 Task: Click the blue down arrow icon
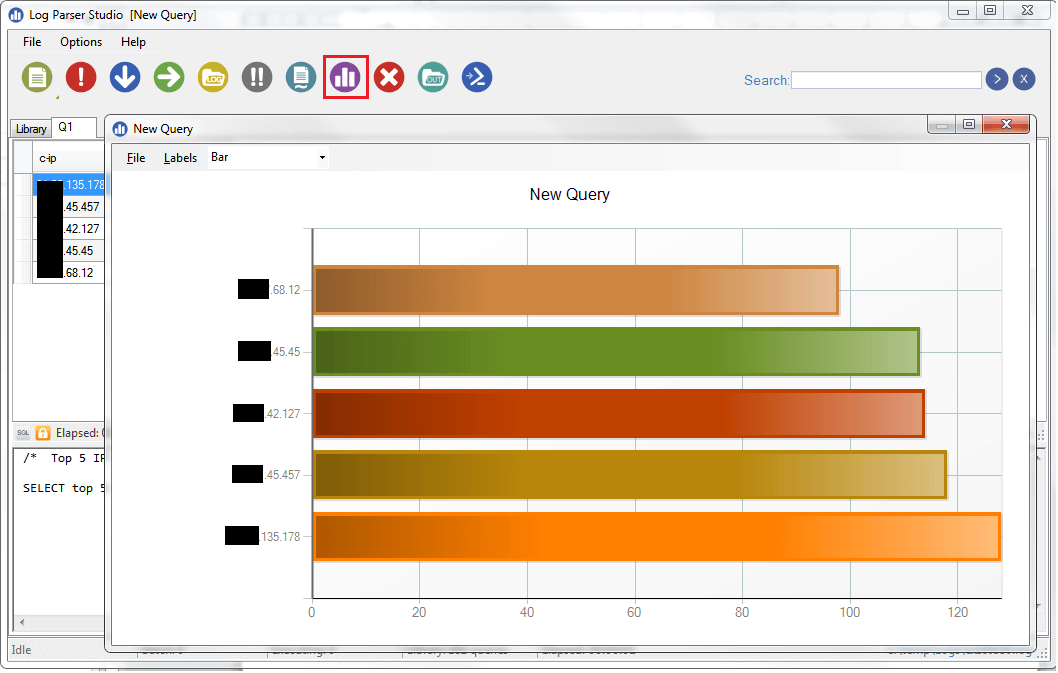[125, 77]
